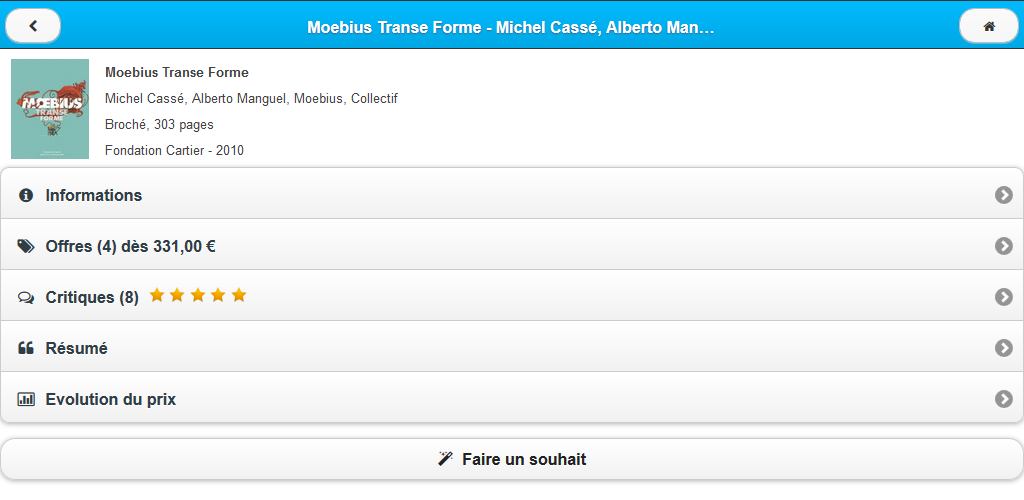Click the Informations info circle icon
Screen dimensions: 1024x500
coord(26,195)
